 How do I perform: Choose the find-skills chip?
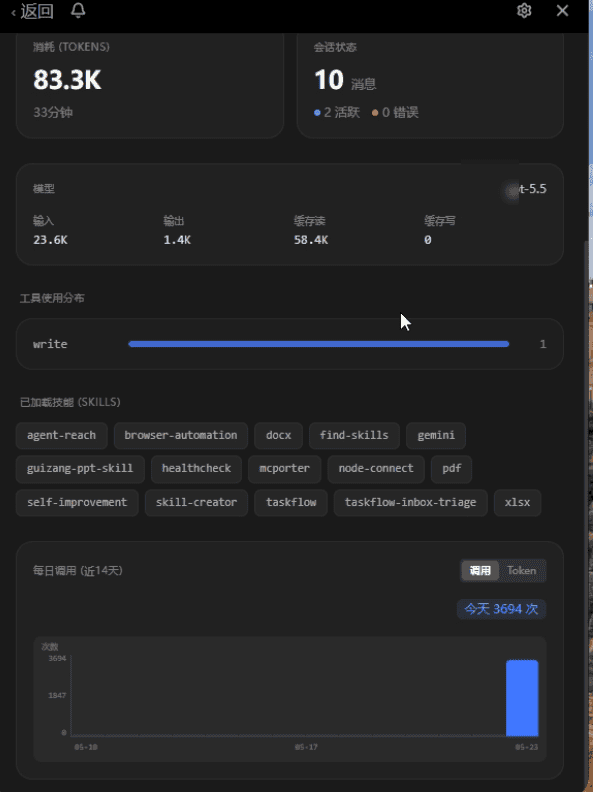tap(354, 435)
